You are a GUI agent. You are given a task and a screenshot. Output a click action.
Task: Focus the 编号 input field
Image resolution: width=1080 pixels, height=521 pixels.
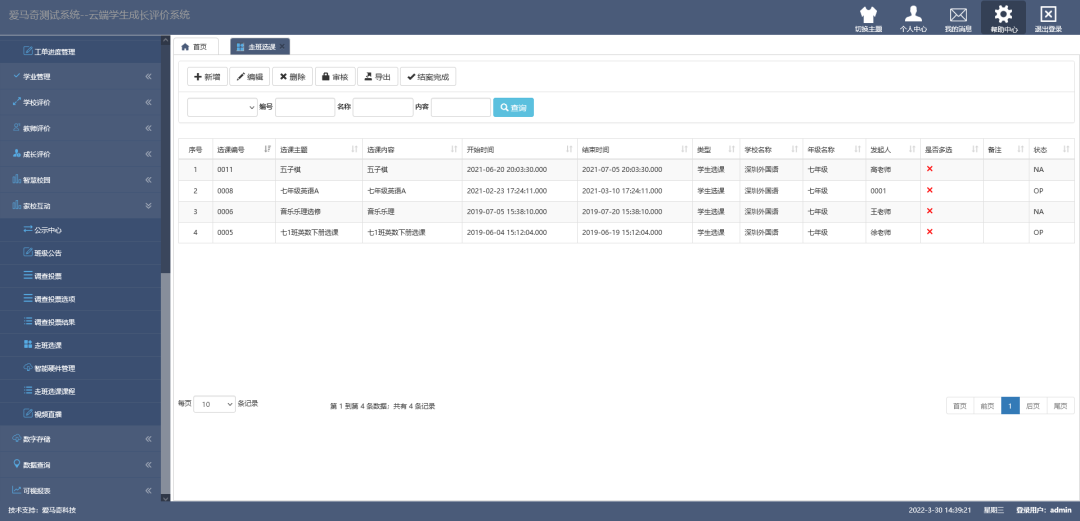click(305, 108)
